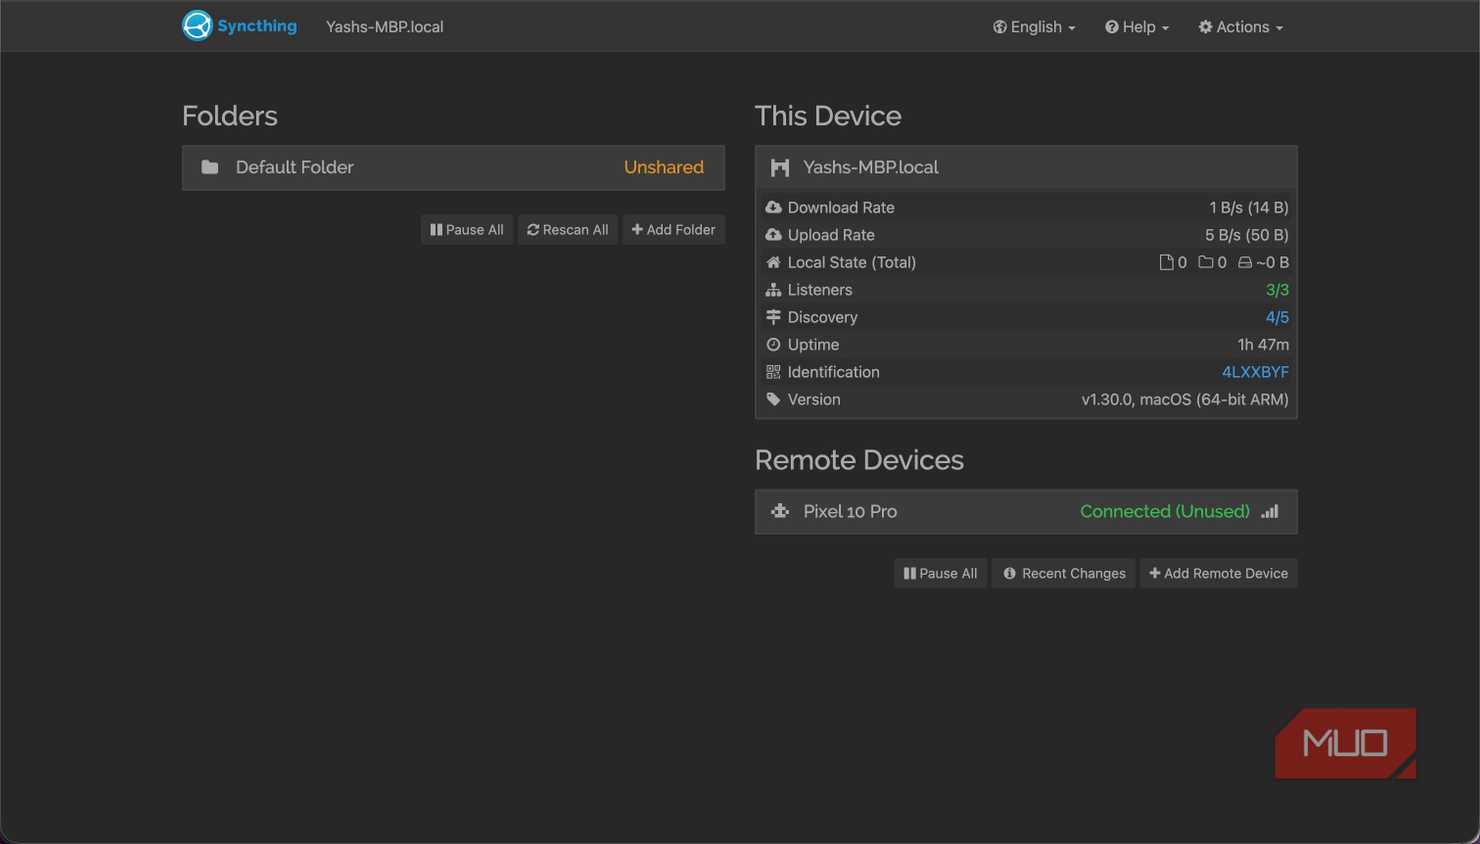
Task: Click the Download Rate cloud icon
Action: point(773,207)
